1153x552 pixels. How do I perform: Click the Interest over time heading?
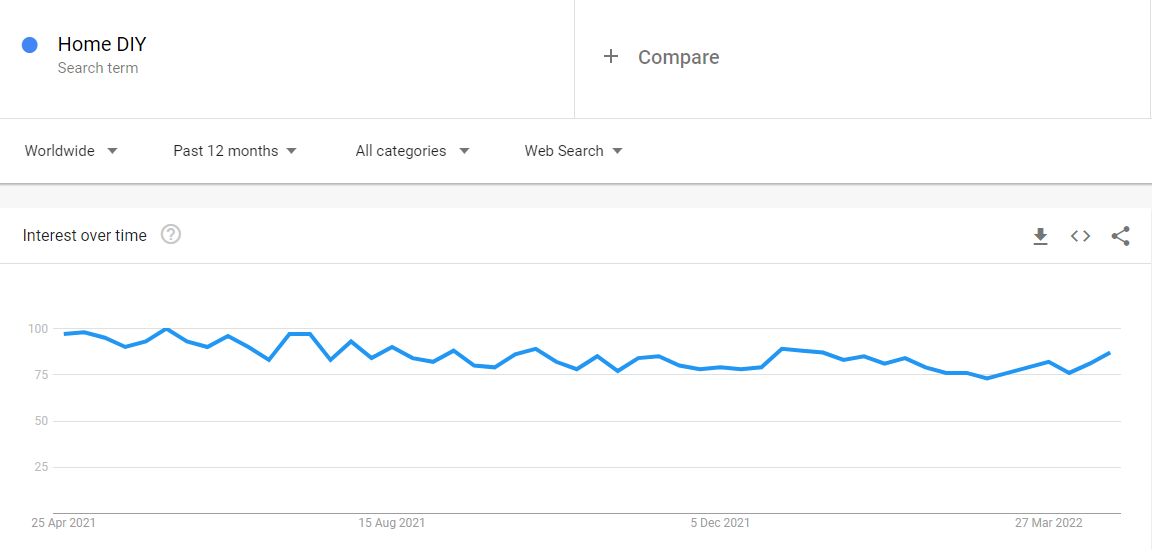[85, 236]
